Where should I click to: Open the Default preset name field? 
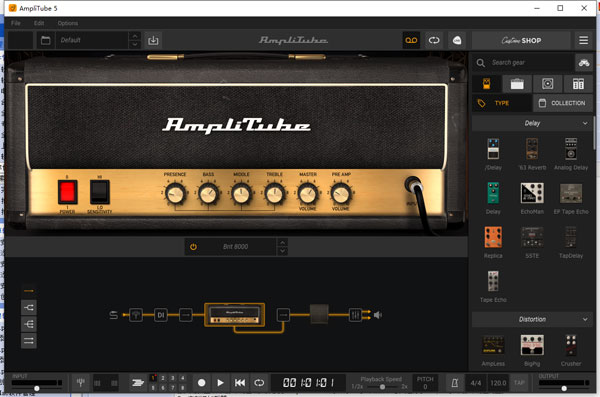92,40
